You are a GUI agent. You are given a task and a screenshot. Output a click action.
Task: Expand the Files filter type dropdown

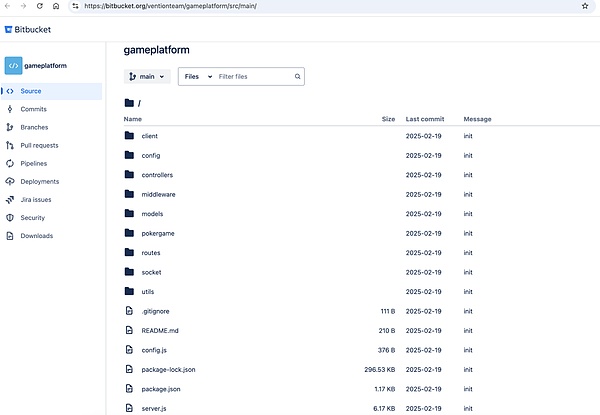point(198,76)
